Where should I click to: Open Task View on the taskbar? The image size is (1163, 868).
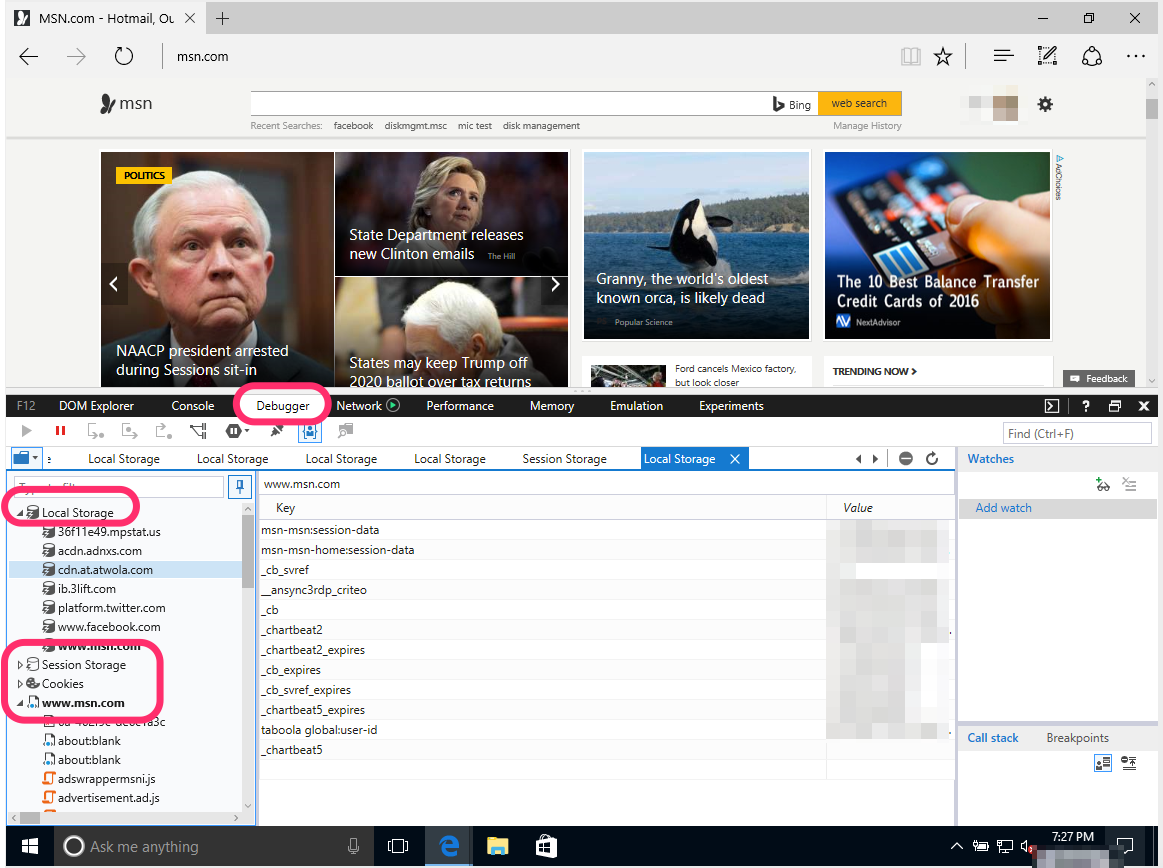[398, 846]
